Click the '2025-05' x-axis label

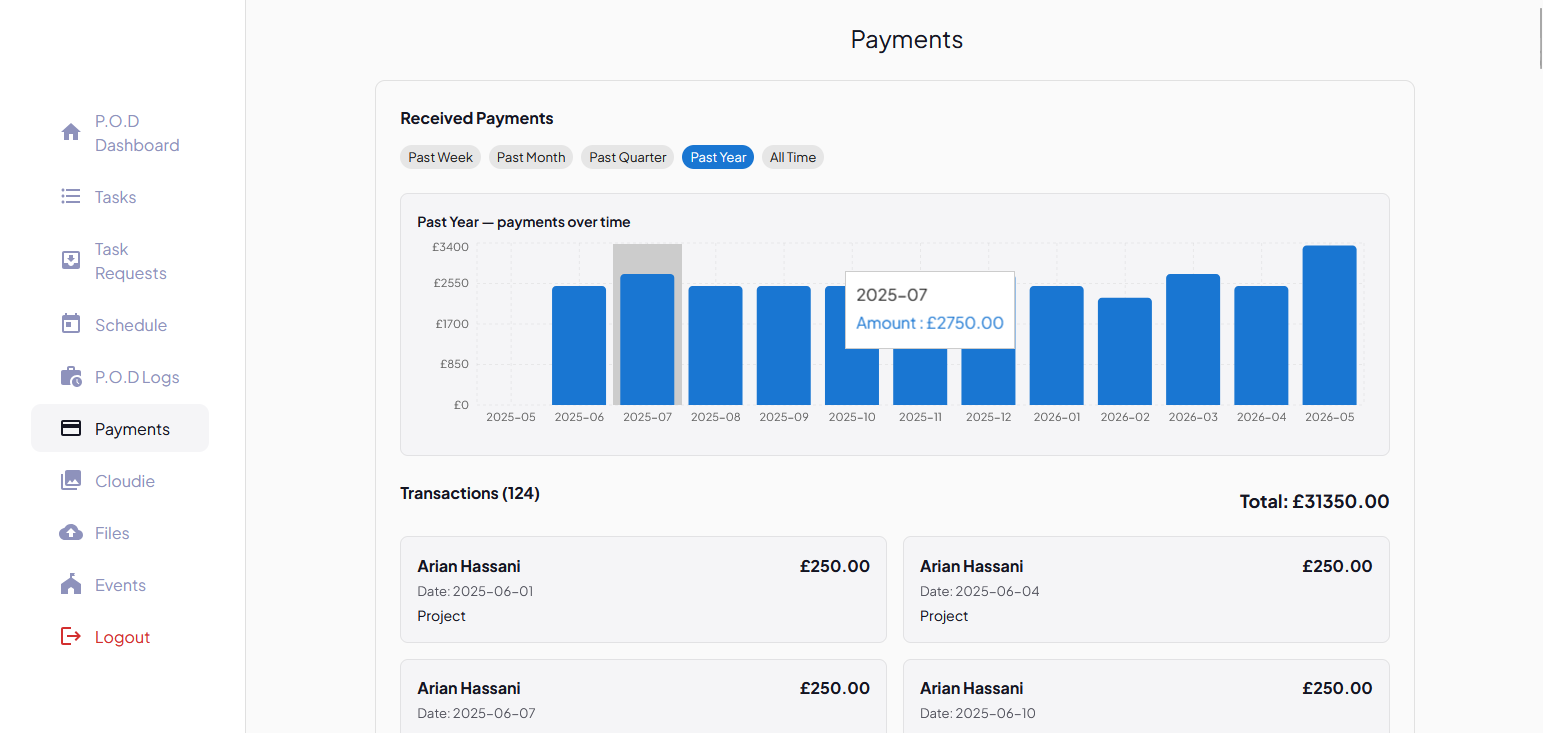tap(511, 417)
